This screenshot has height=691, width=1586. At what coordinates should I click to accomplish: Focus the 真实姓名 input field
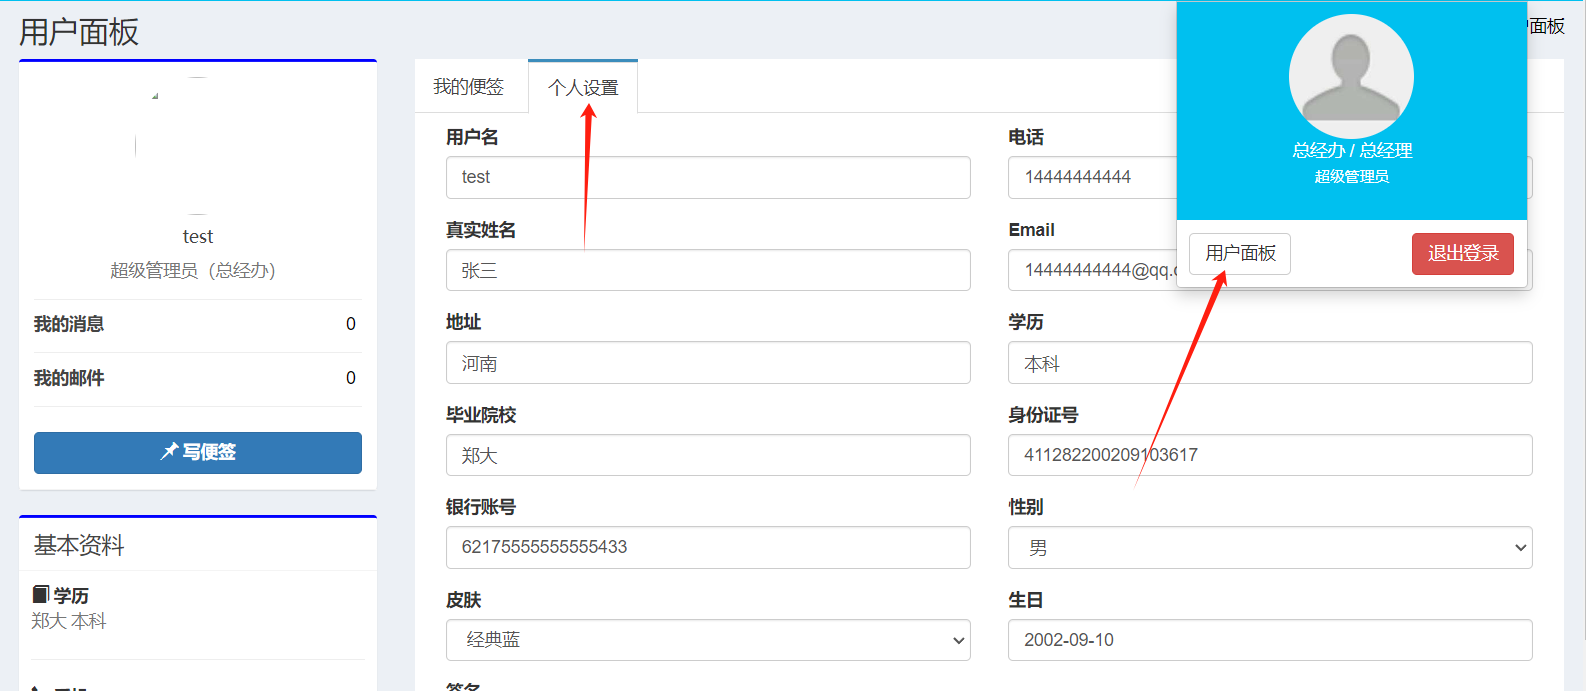[x=708, y=270]
